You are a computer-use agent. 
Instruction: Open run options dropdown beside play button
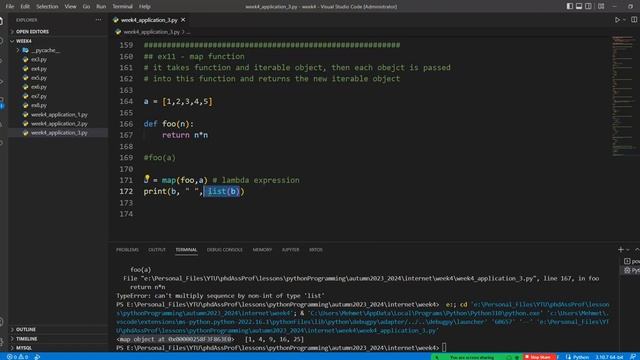click(x=624, y=20)
